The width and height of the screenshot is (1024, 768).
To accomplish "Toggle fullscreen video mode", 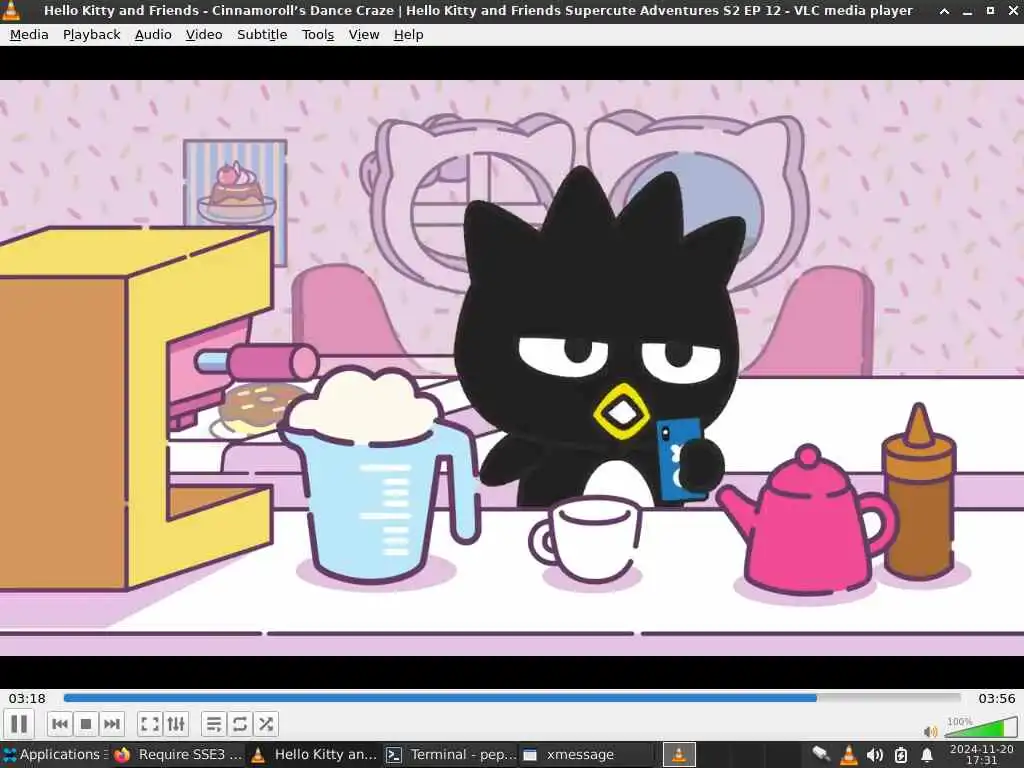I will tap(150, 724).
